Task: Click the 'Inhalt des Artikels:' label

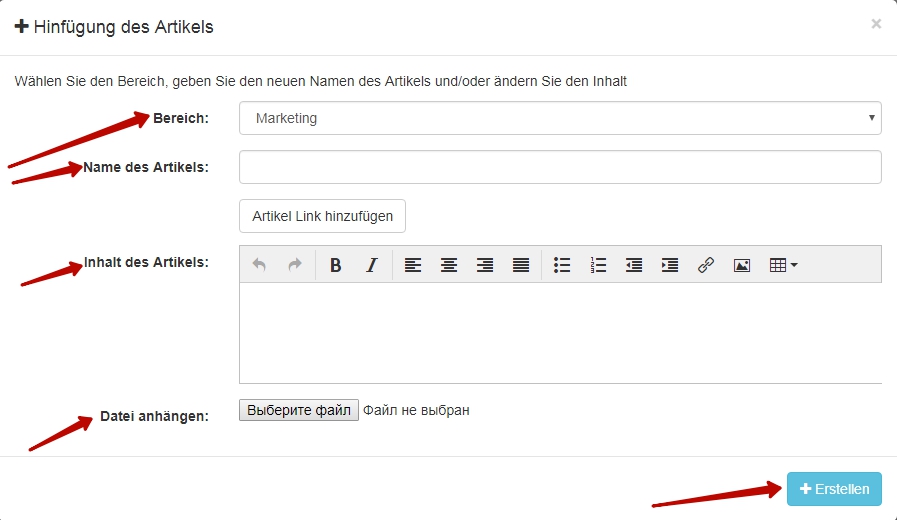Action: coord(146,262)
